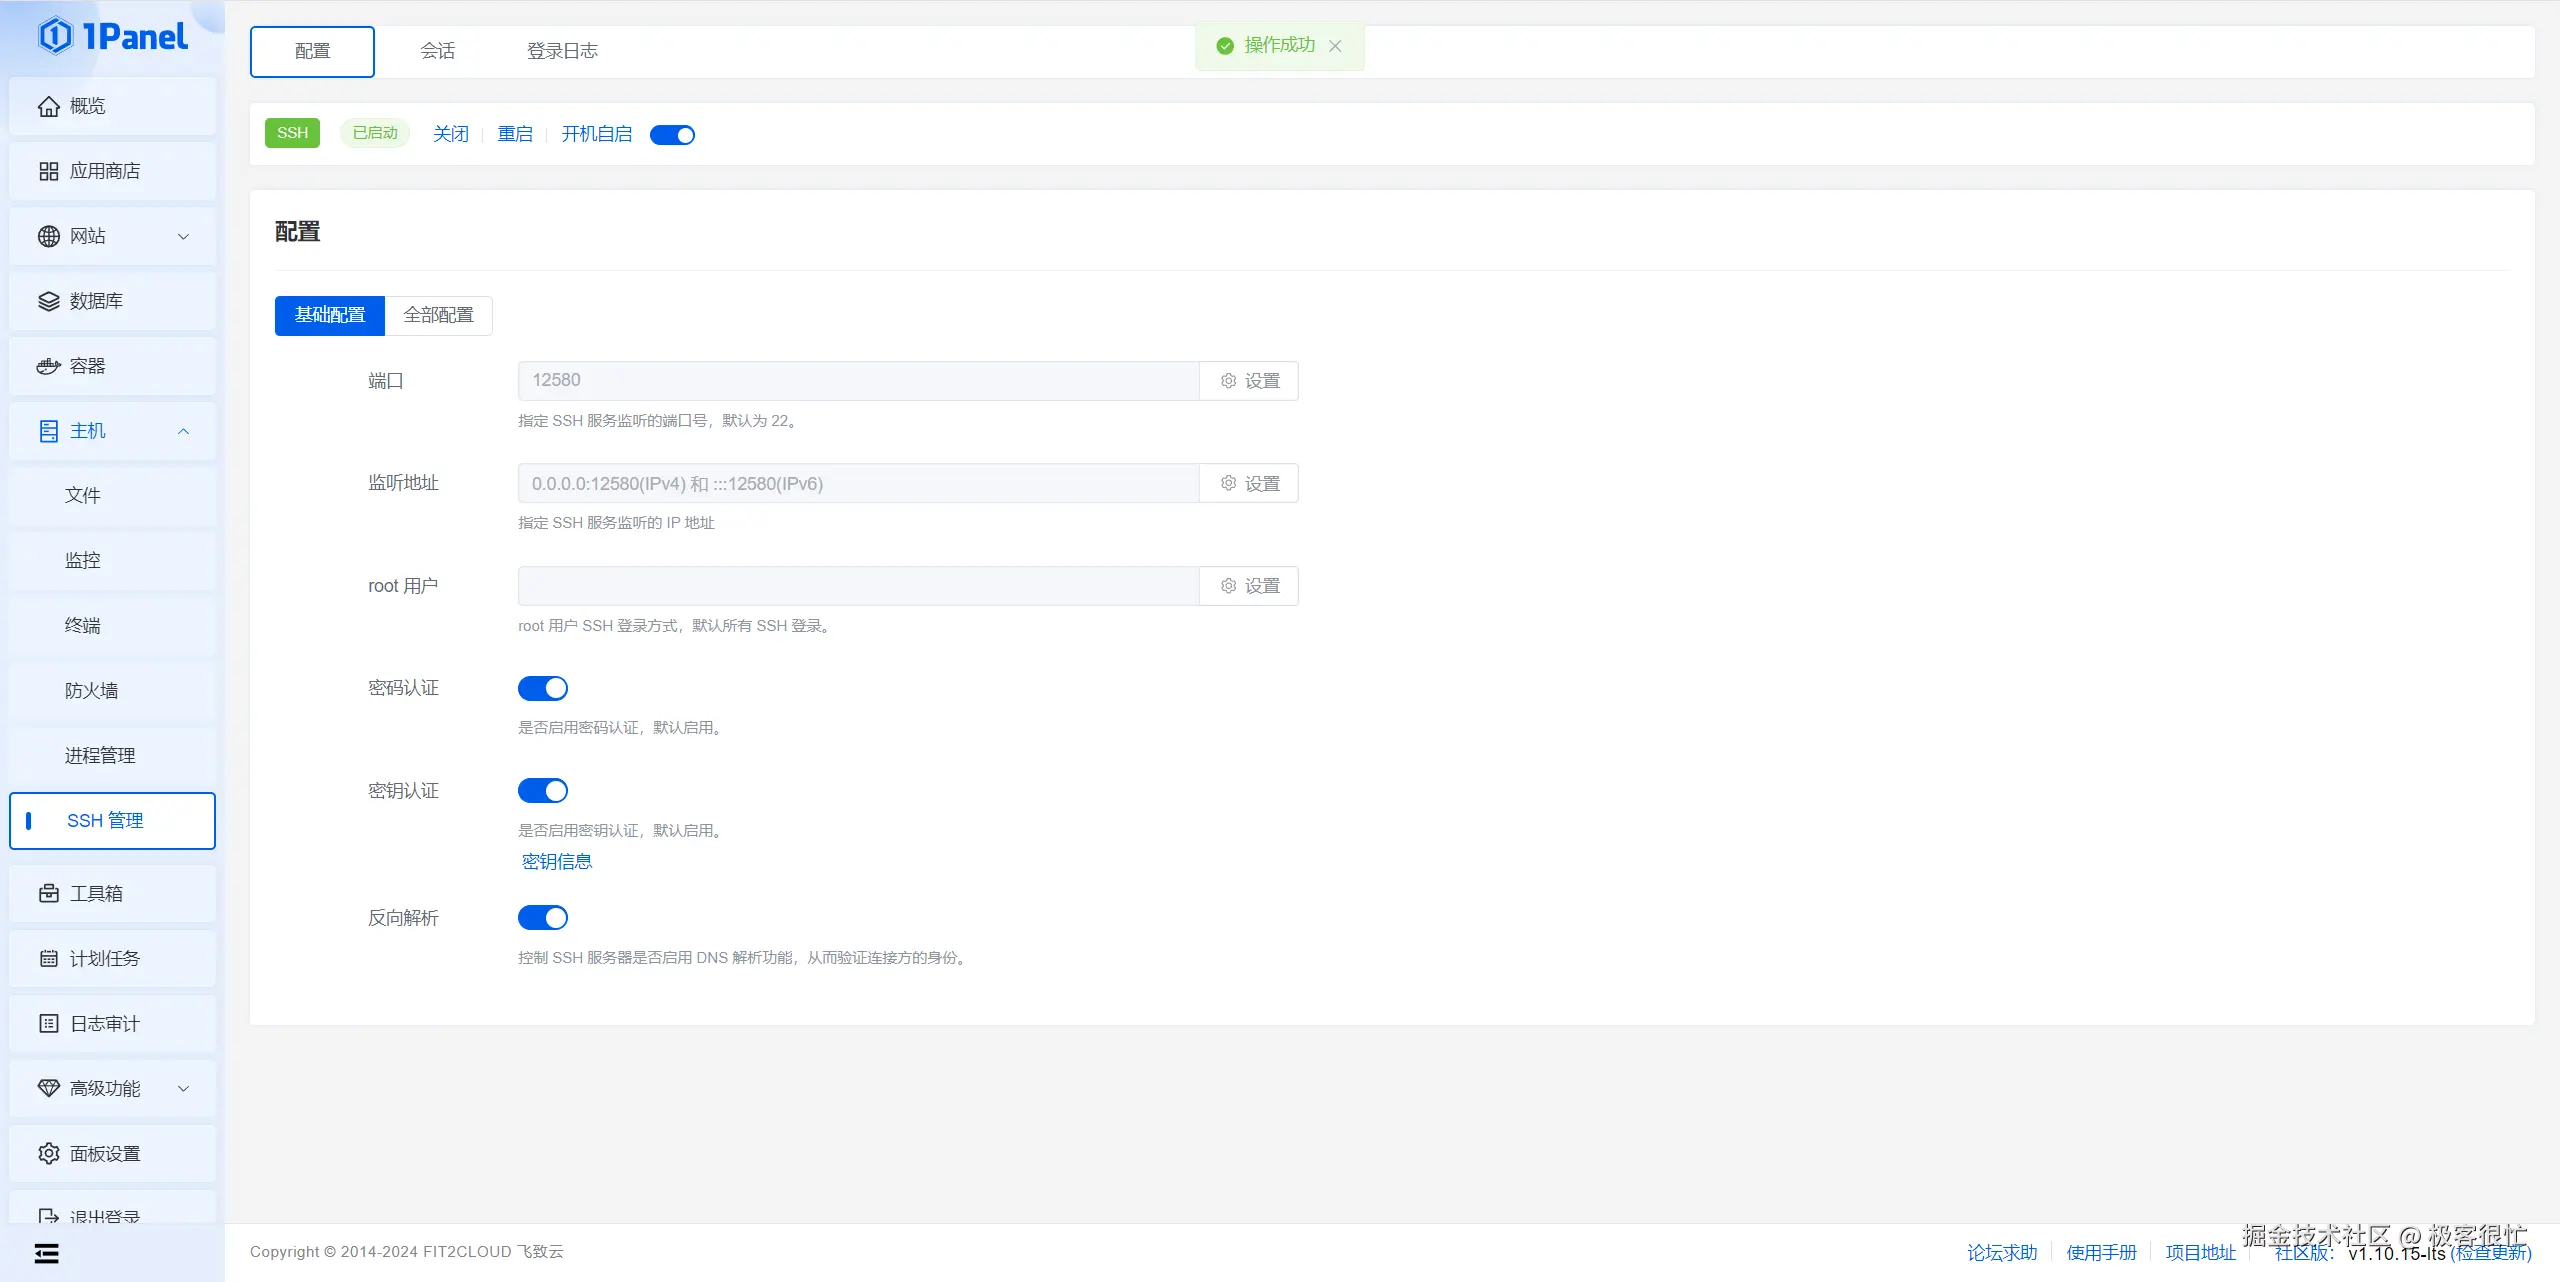Select the 全部配置 tab

438,315
